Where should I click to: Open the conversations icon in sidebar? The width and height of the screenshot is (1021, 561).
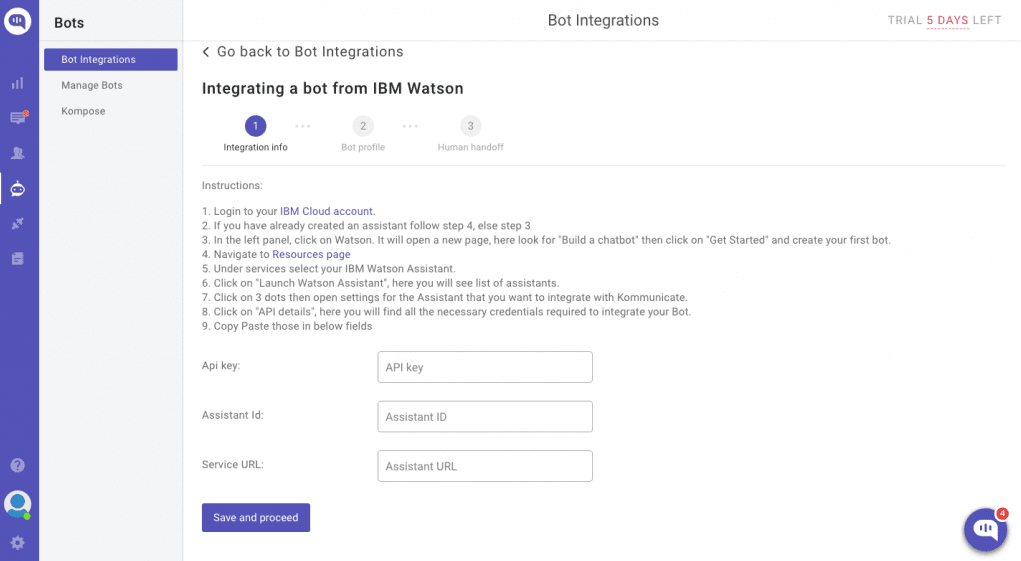(x=18, y=118)
